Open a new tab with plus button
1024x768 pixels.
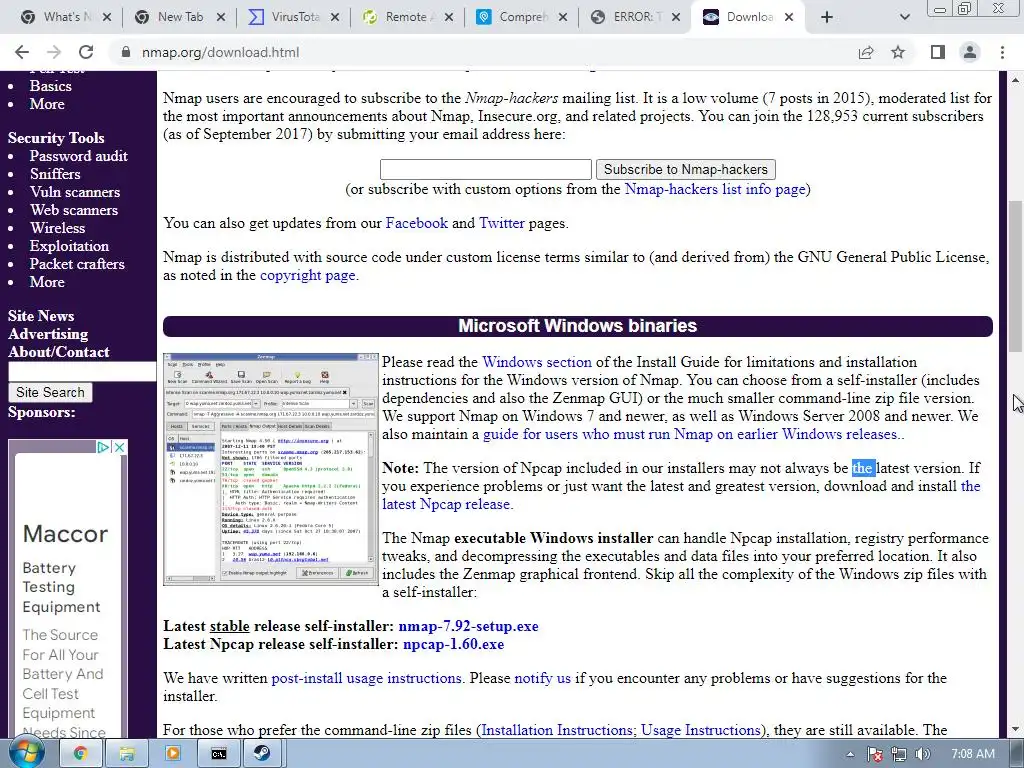827,17
